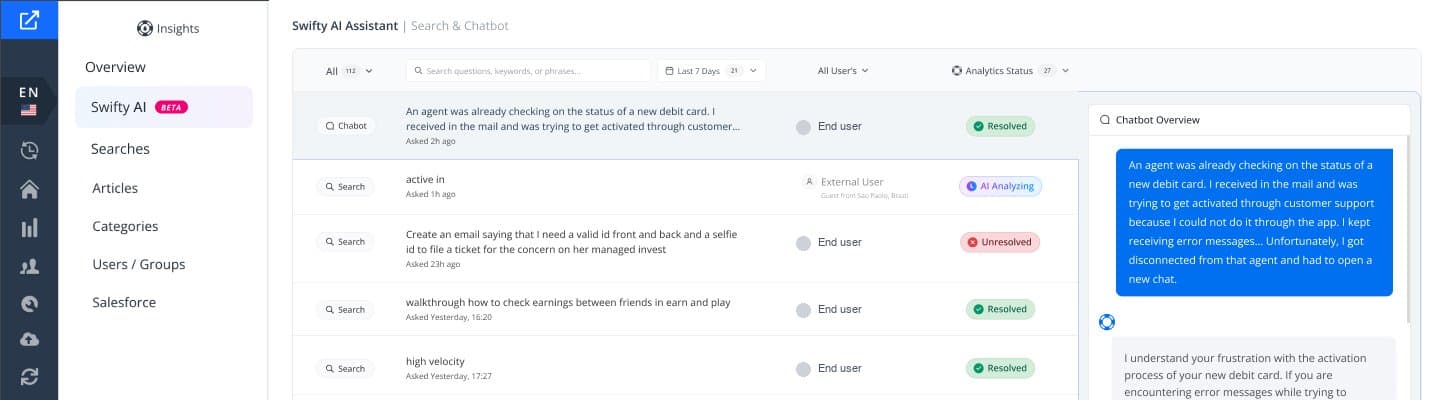
Task: Open the Salesforce section
Action: (x=124, y=302)
